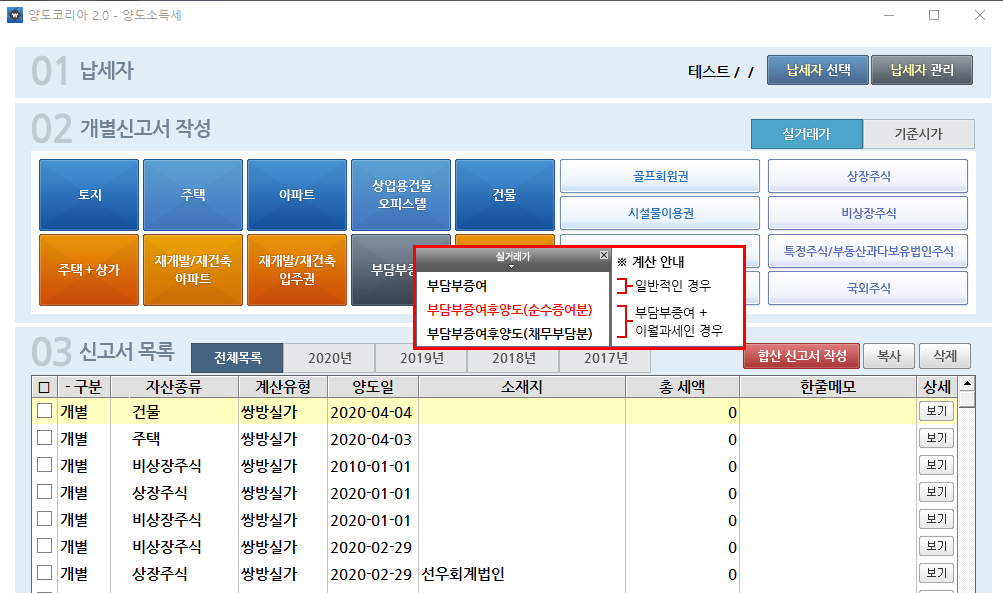Click the 2020-04-04 date cell
1003x593 pixels.
pyautogui.click(x=371, y=413)
